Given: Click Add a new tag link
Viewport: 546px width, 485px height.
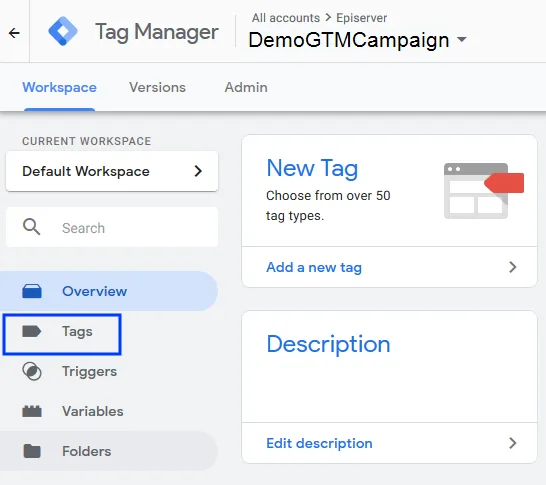Looking at the screenshot, I should [314, 267].
